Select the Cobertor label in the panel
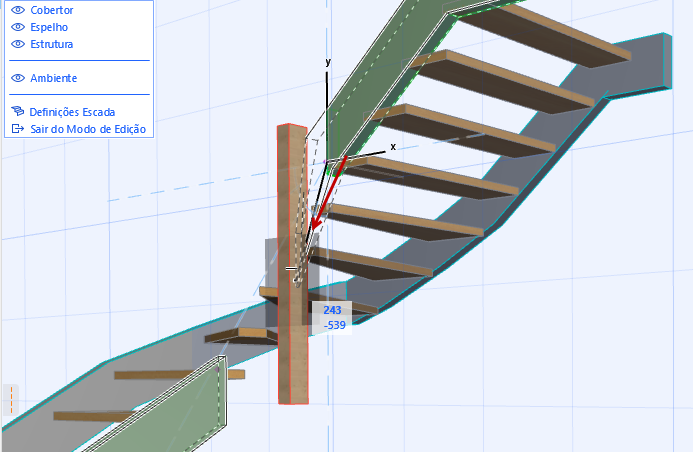The image size is (693, 452). pyautogui.click(x=52, y=10)
